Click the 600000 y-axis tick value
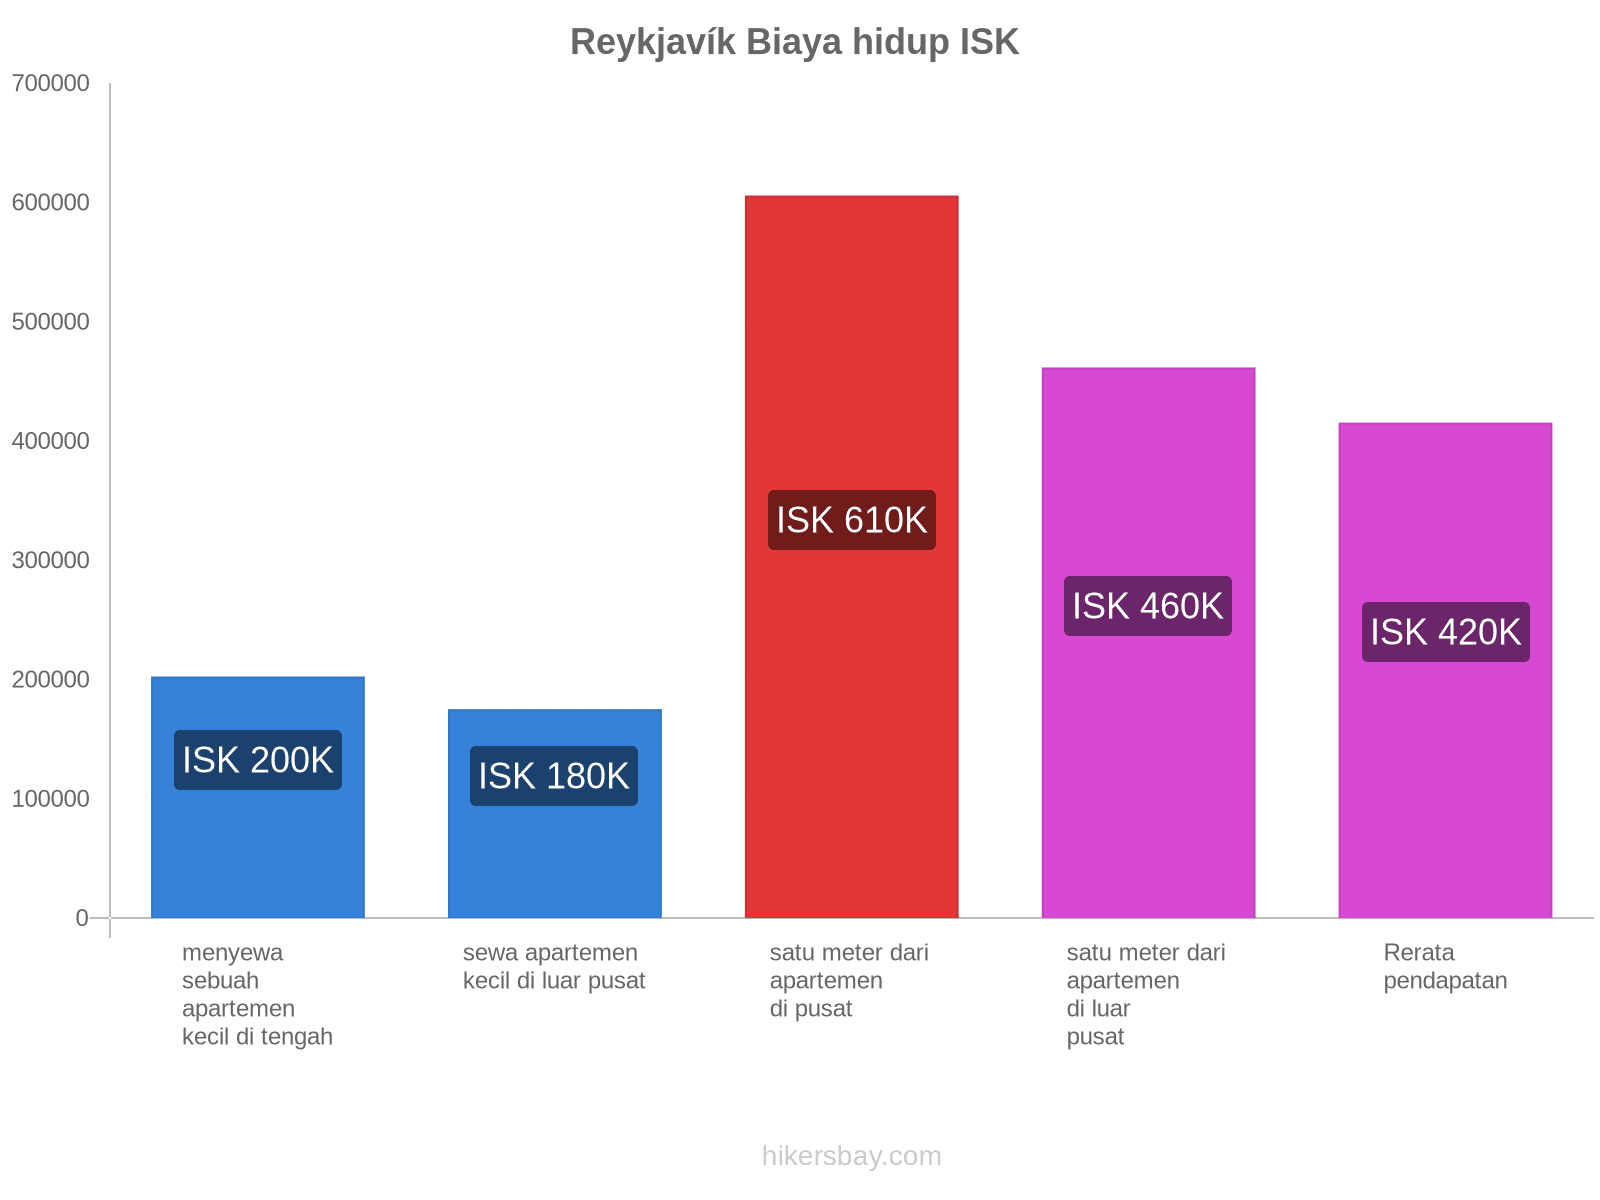 (51, 203)
